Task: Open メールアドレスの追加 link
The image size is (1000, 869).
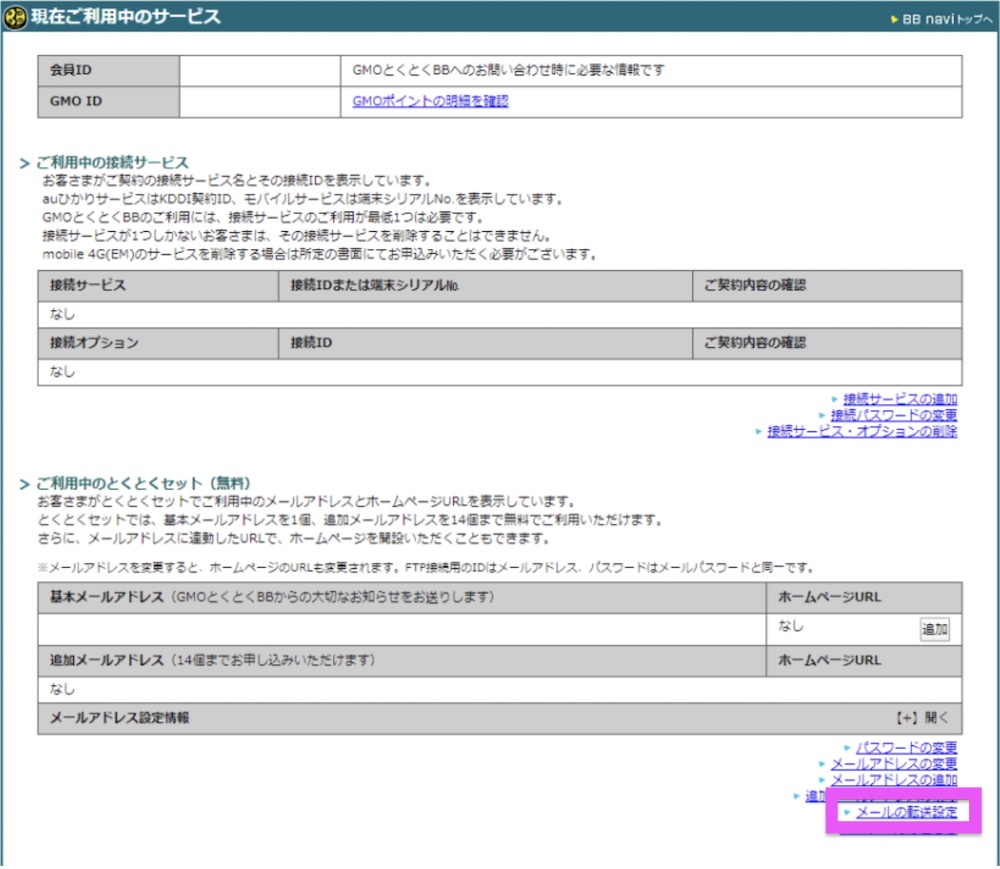Action: pos(893,779)
